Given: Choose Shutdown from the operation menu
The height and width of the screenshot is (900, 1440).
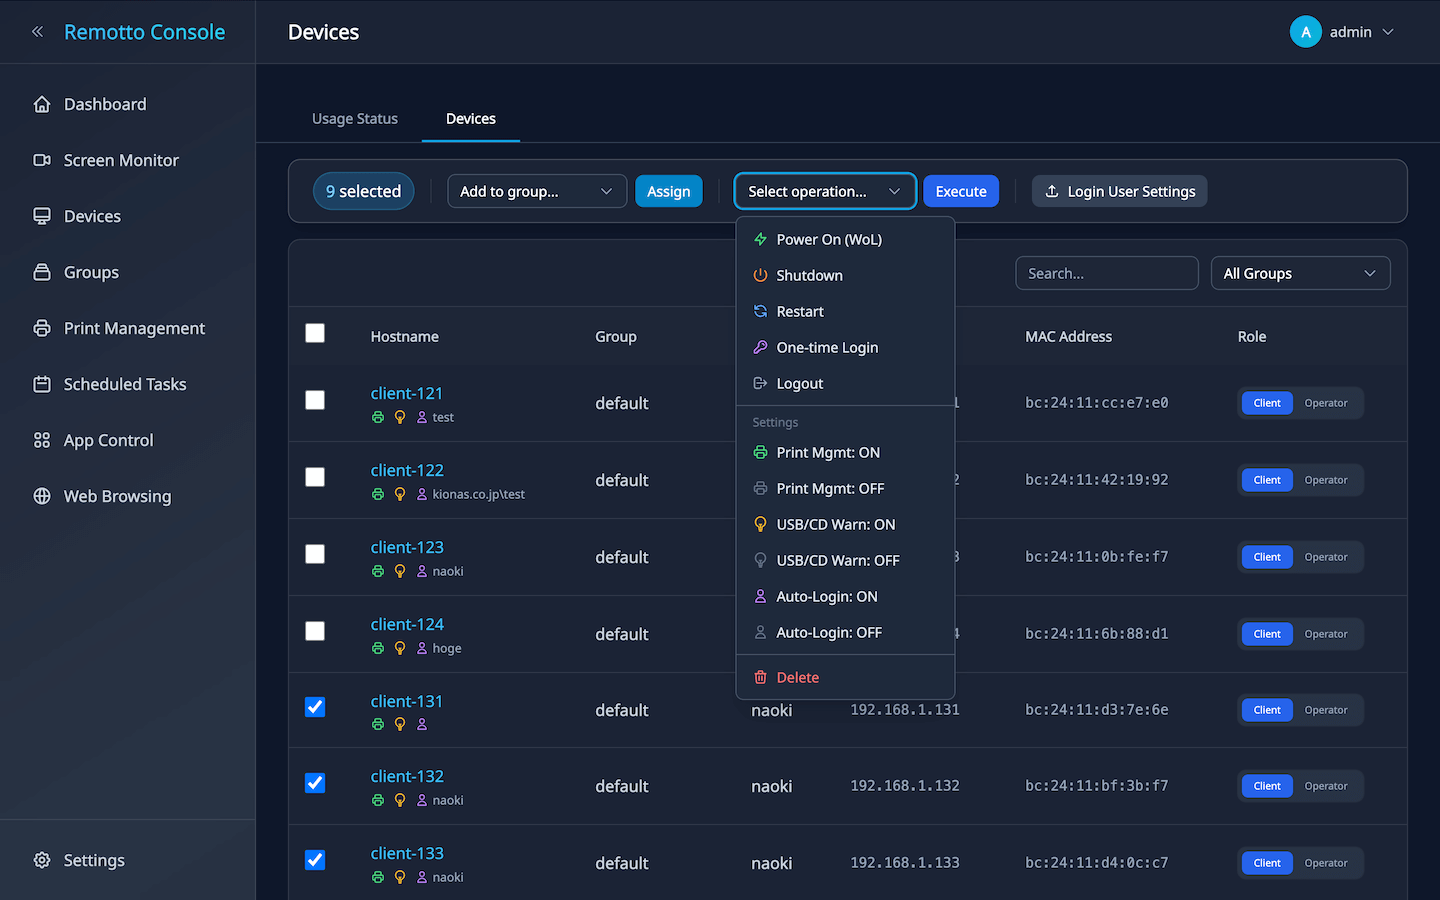Looking at the screenshot, I should (x=809, y=275).
